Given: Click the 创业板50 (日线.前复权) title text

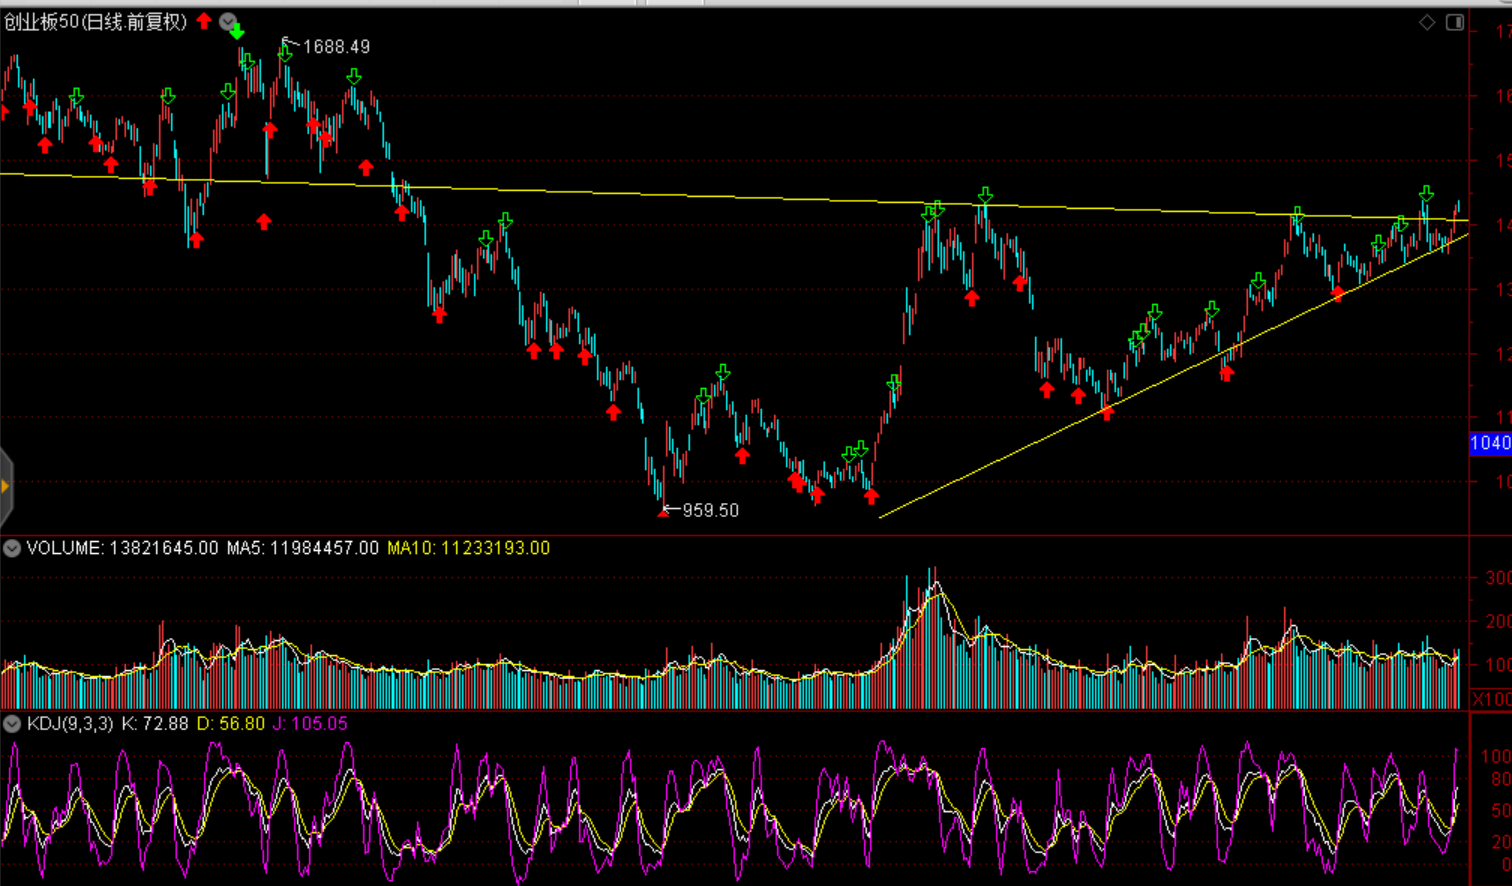Looking at the screenshot, I should [95, 22].
